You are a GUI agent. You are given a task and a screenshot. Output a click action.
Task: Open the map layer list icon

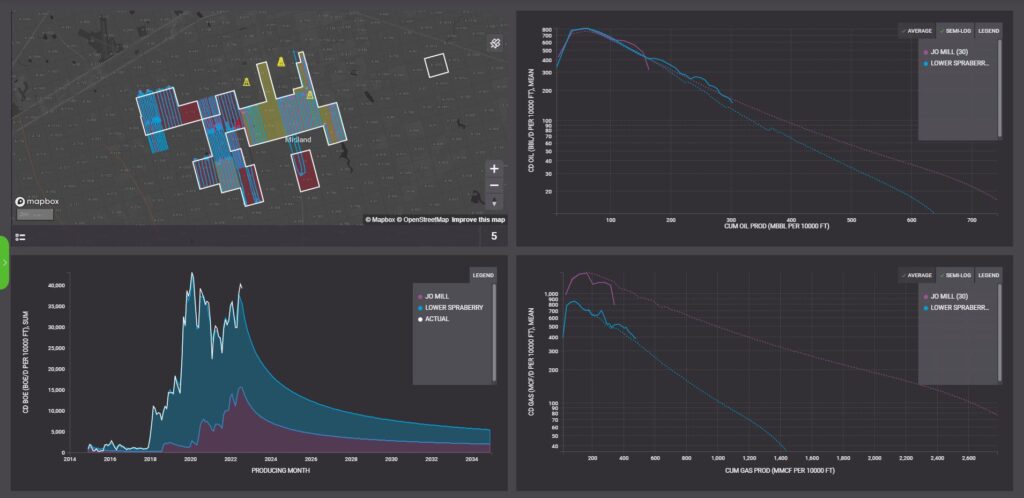click(21, 237)
